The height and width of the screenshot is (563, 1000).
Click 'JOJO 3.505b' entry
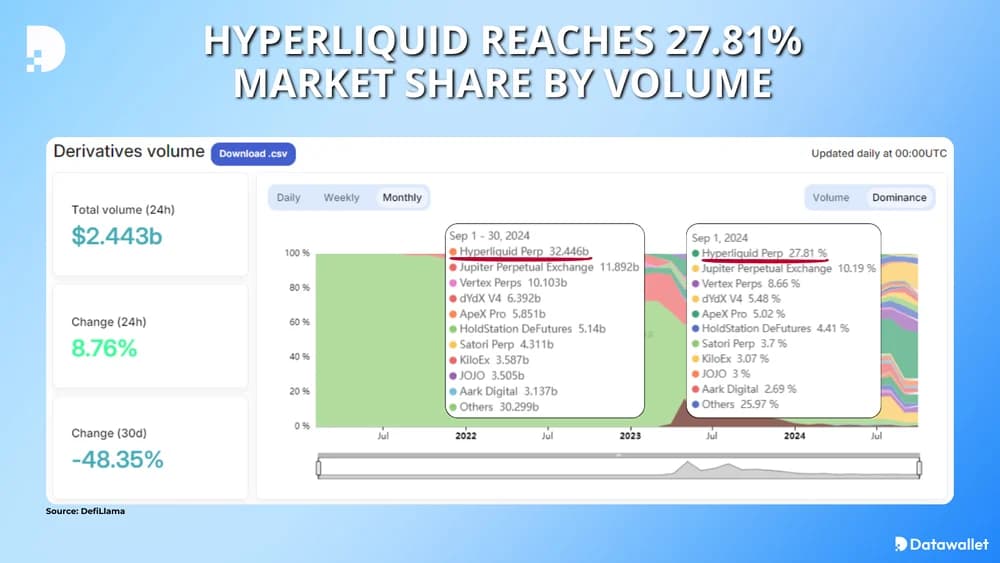tap(487, 376)
